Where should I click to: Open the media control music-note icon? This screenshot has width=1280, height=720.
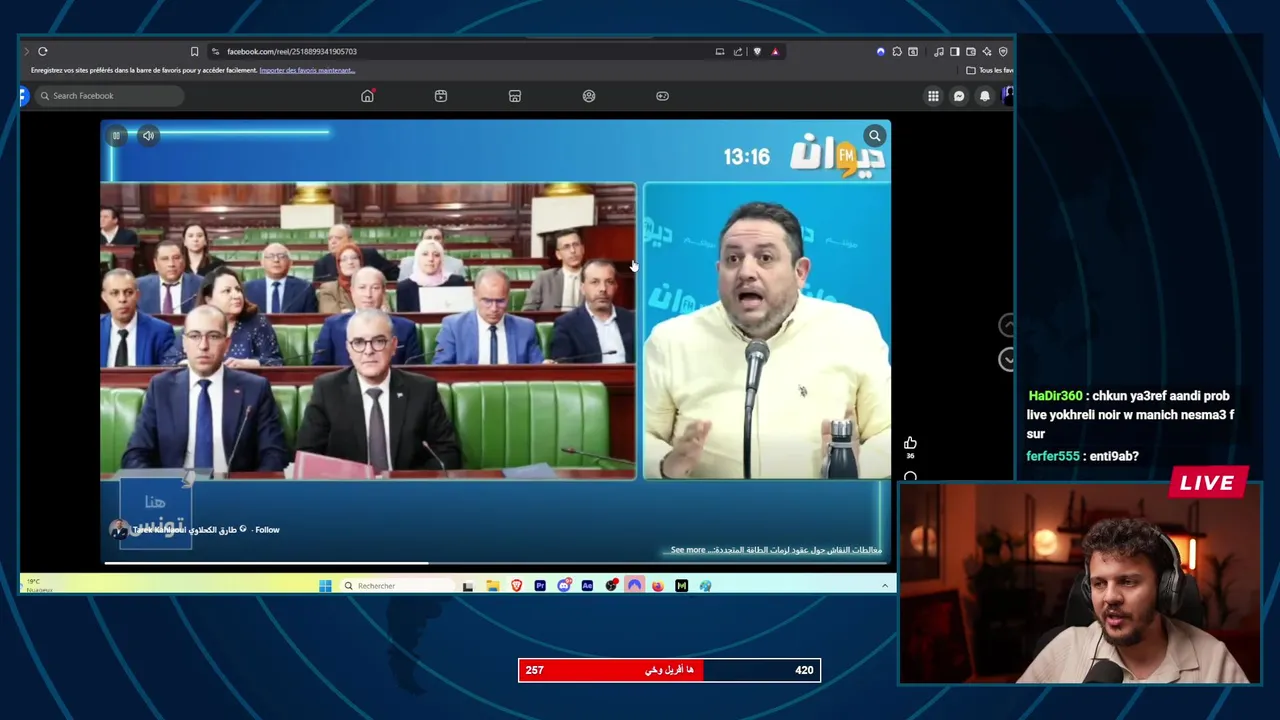pyautogui.click(x=939, y=51)
